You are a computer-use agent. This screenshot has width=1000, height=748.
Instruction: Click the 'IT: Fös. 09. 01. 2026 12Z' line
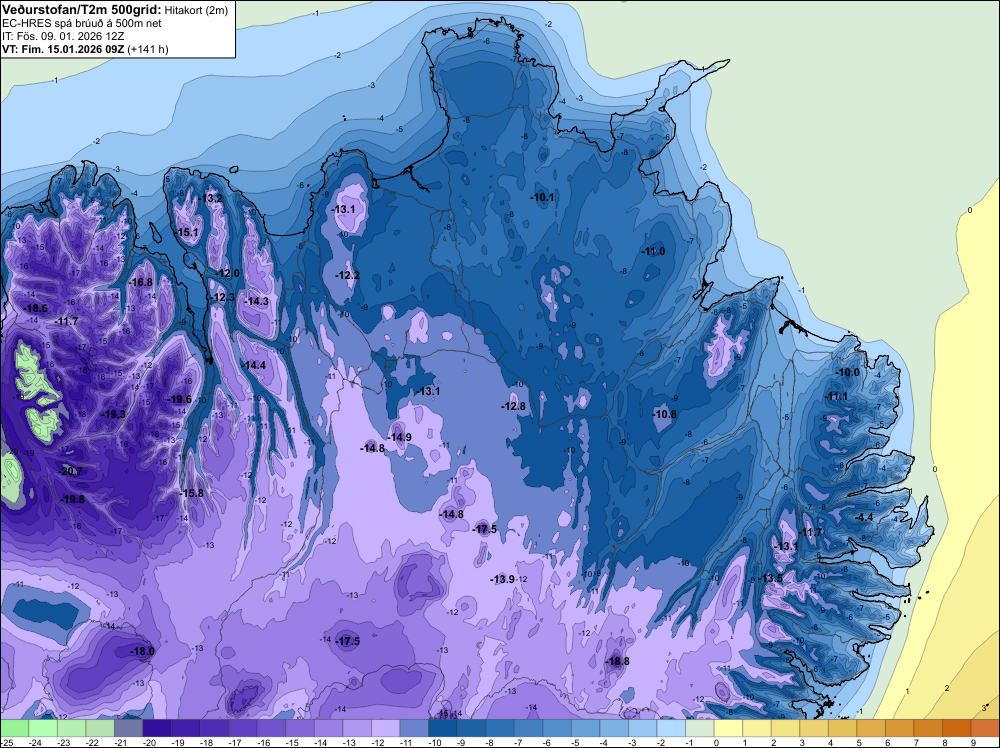click(63, 36)
